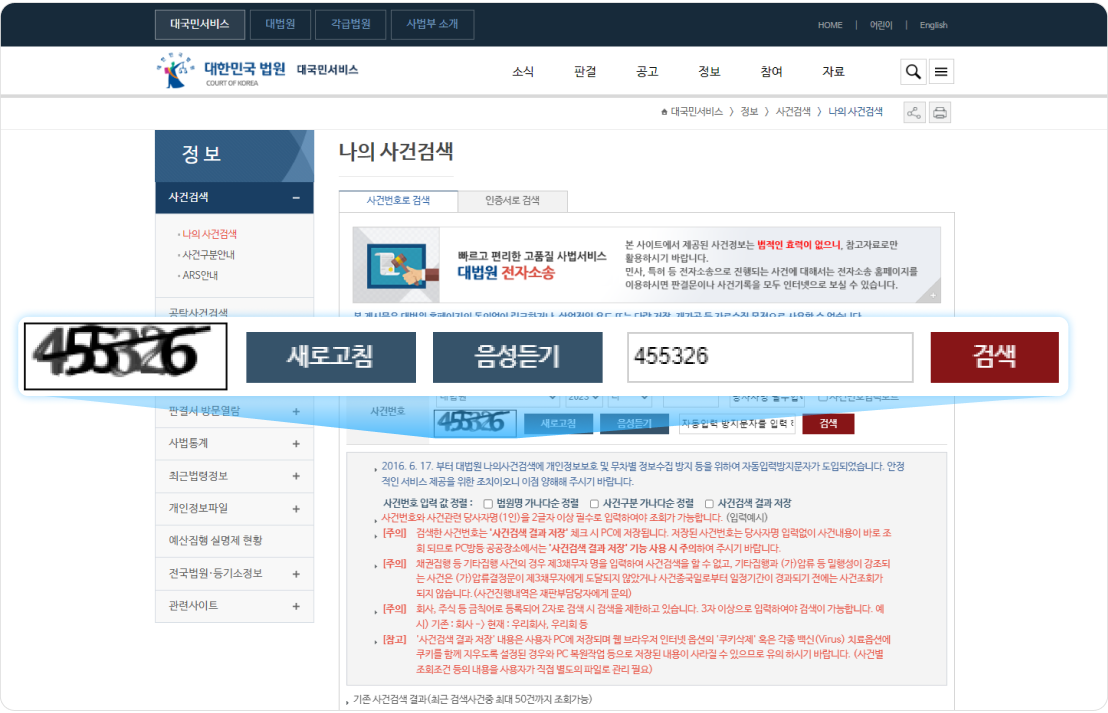
Task: Open the 소식 main menu
Action: (x=523, y=71)
